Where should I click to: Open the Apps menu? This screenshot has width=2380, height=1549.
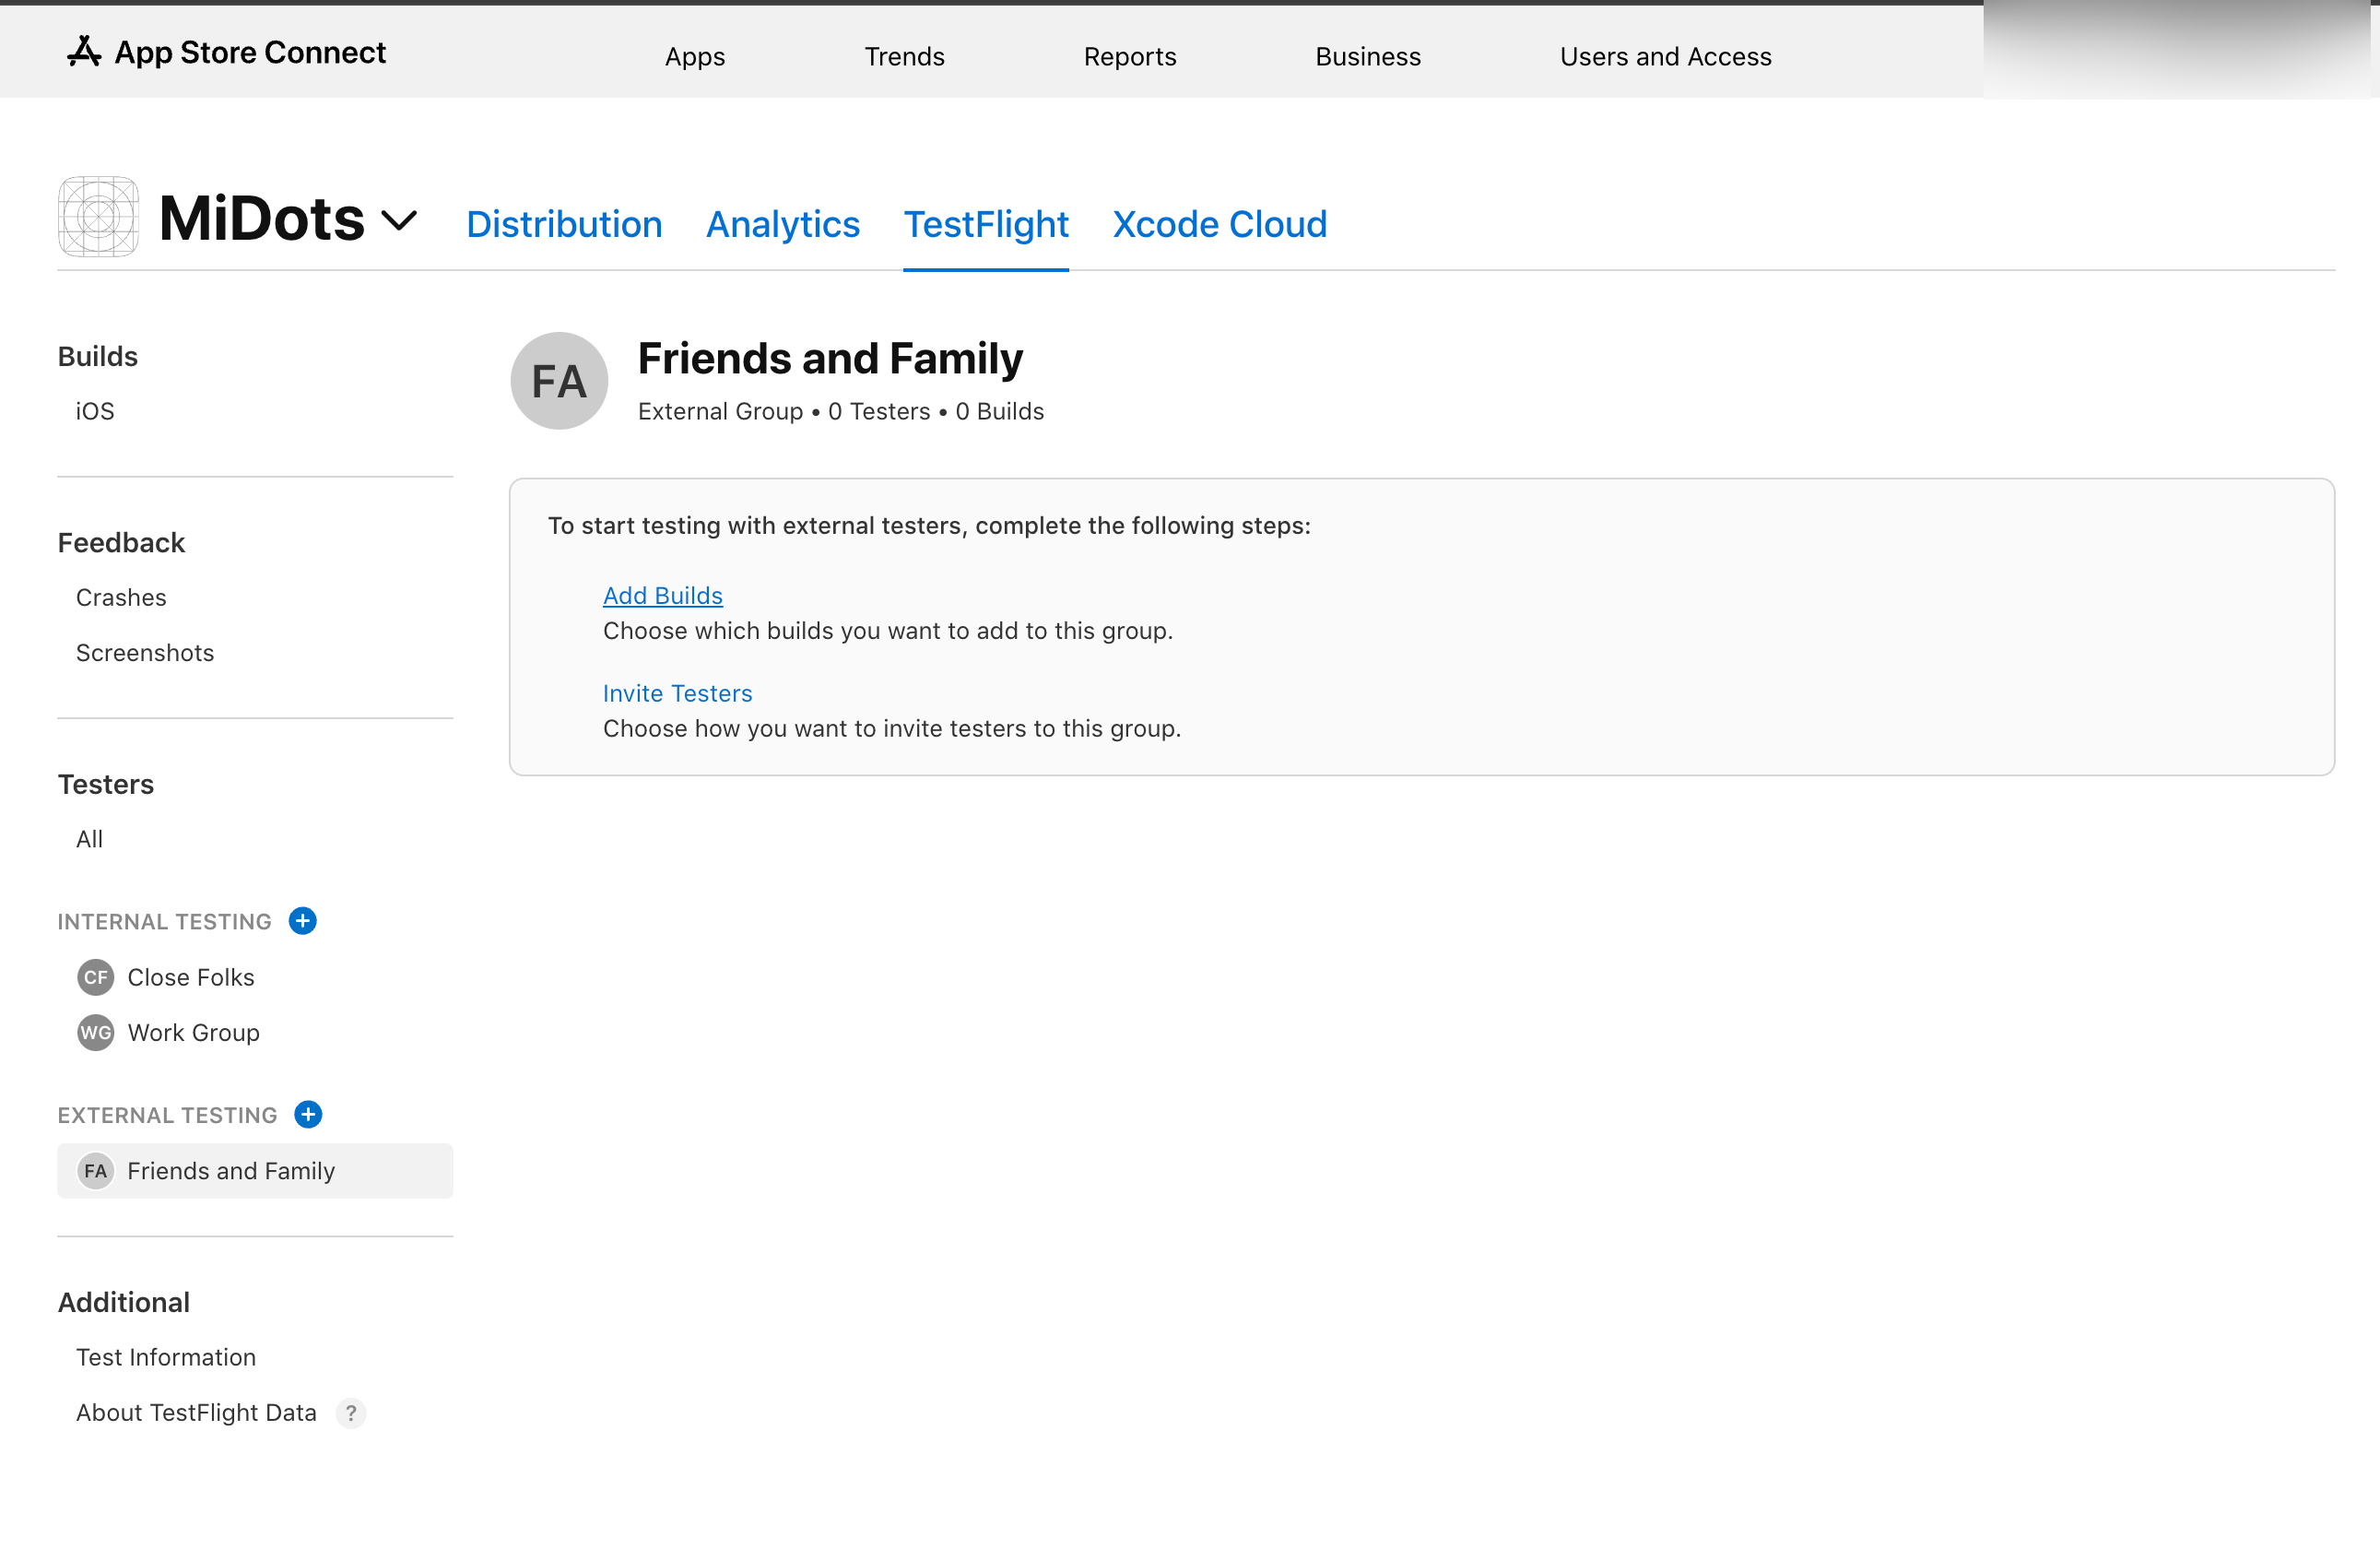coord(695,56)
